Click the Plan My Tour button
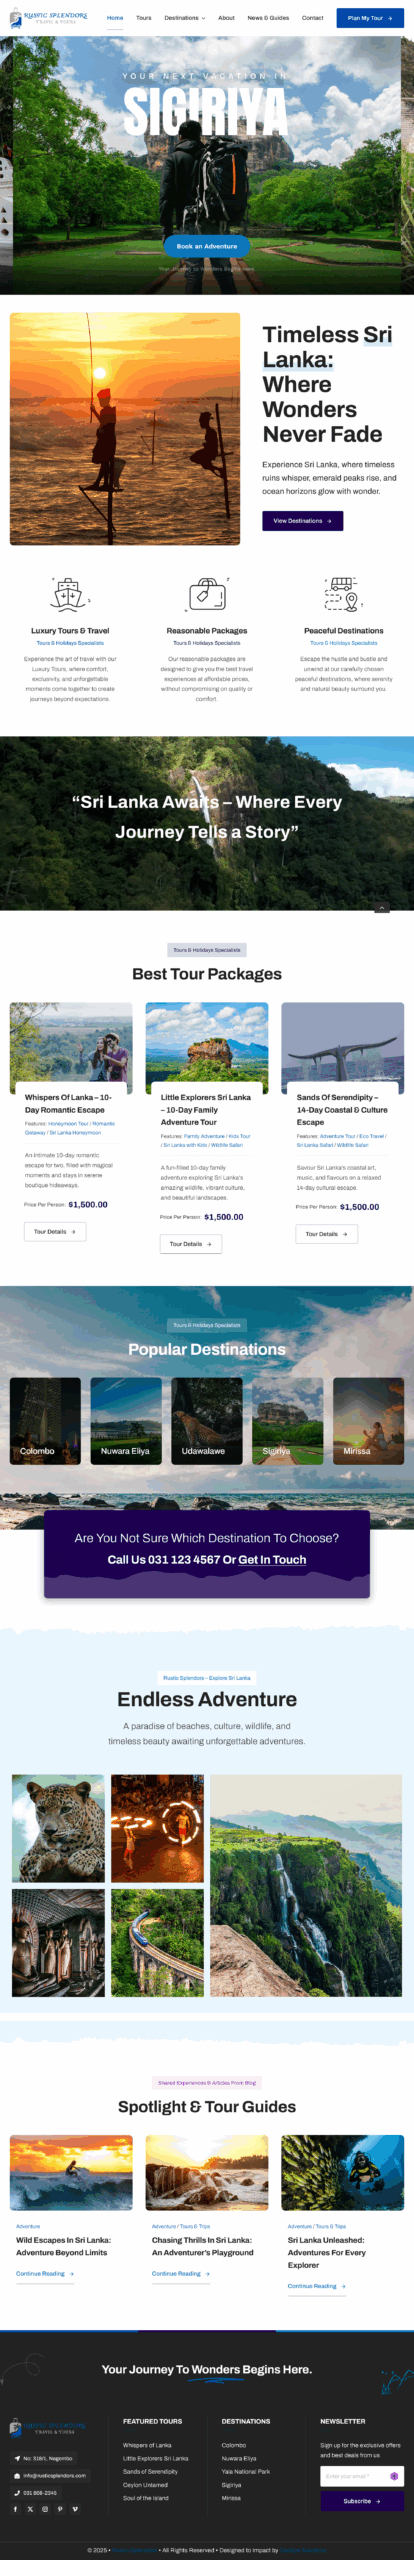This screenshot has height=2560, width=414. 370,18
